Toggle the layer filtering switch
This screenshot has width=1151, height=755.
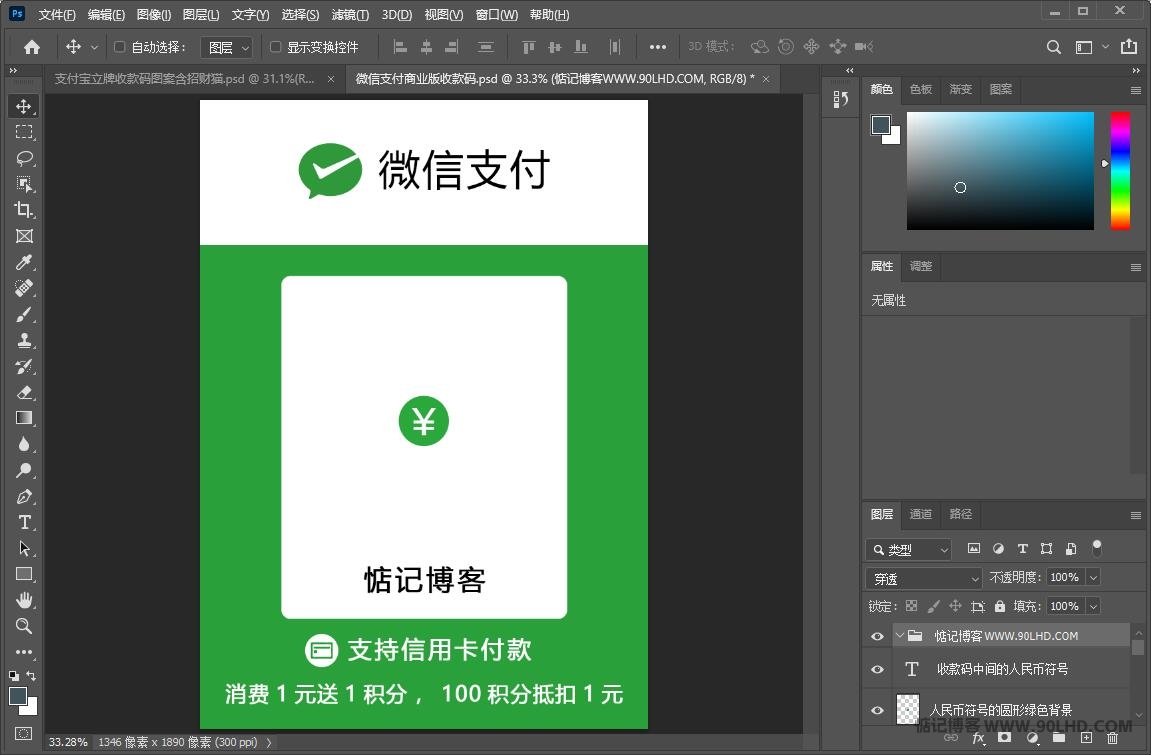pyautogui.click(x=1097, y=547)
